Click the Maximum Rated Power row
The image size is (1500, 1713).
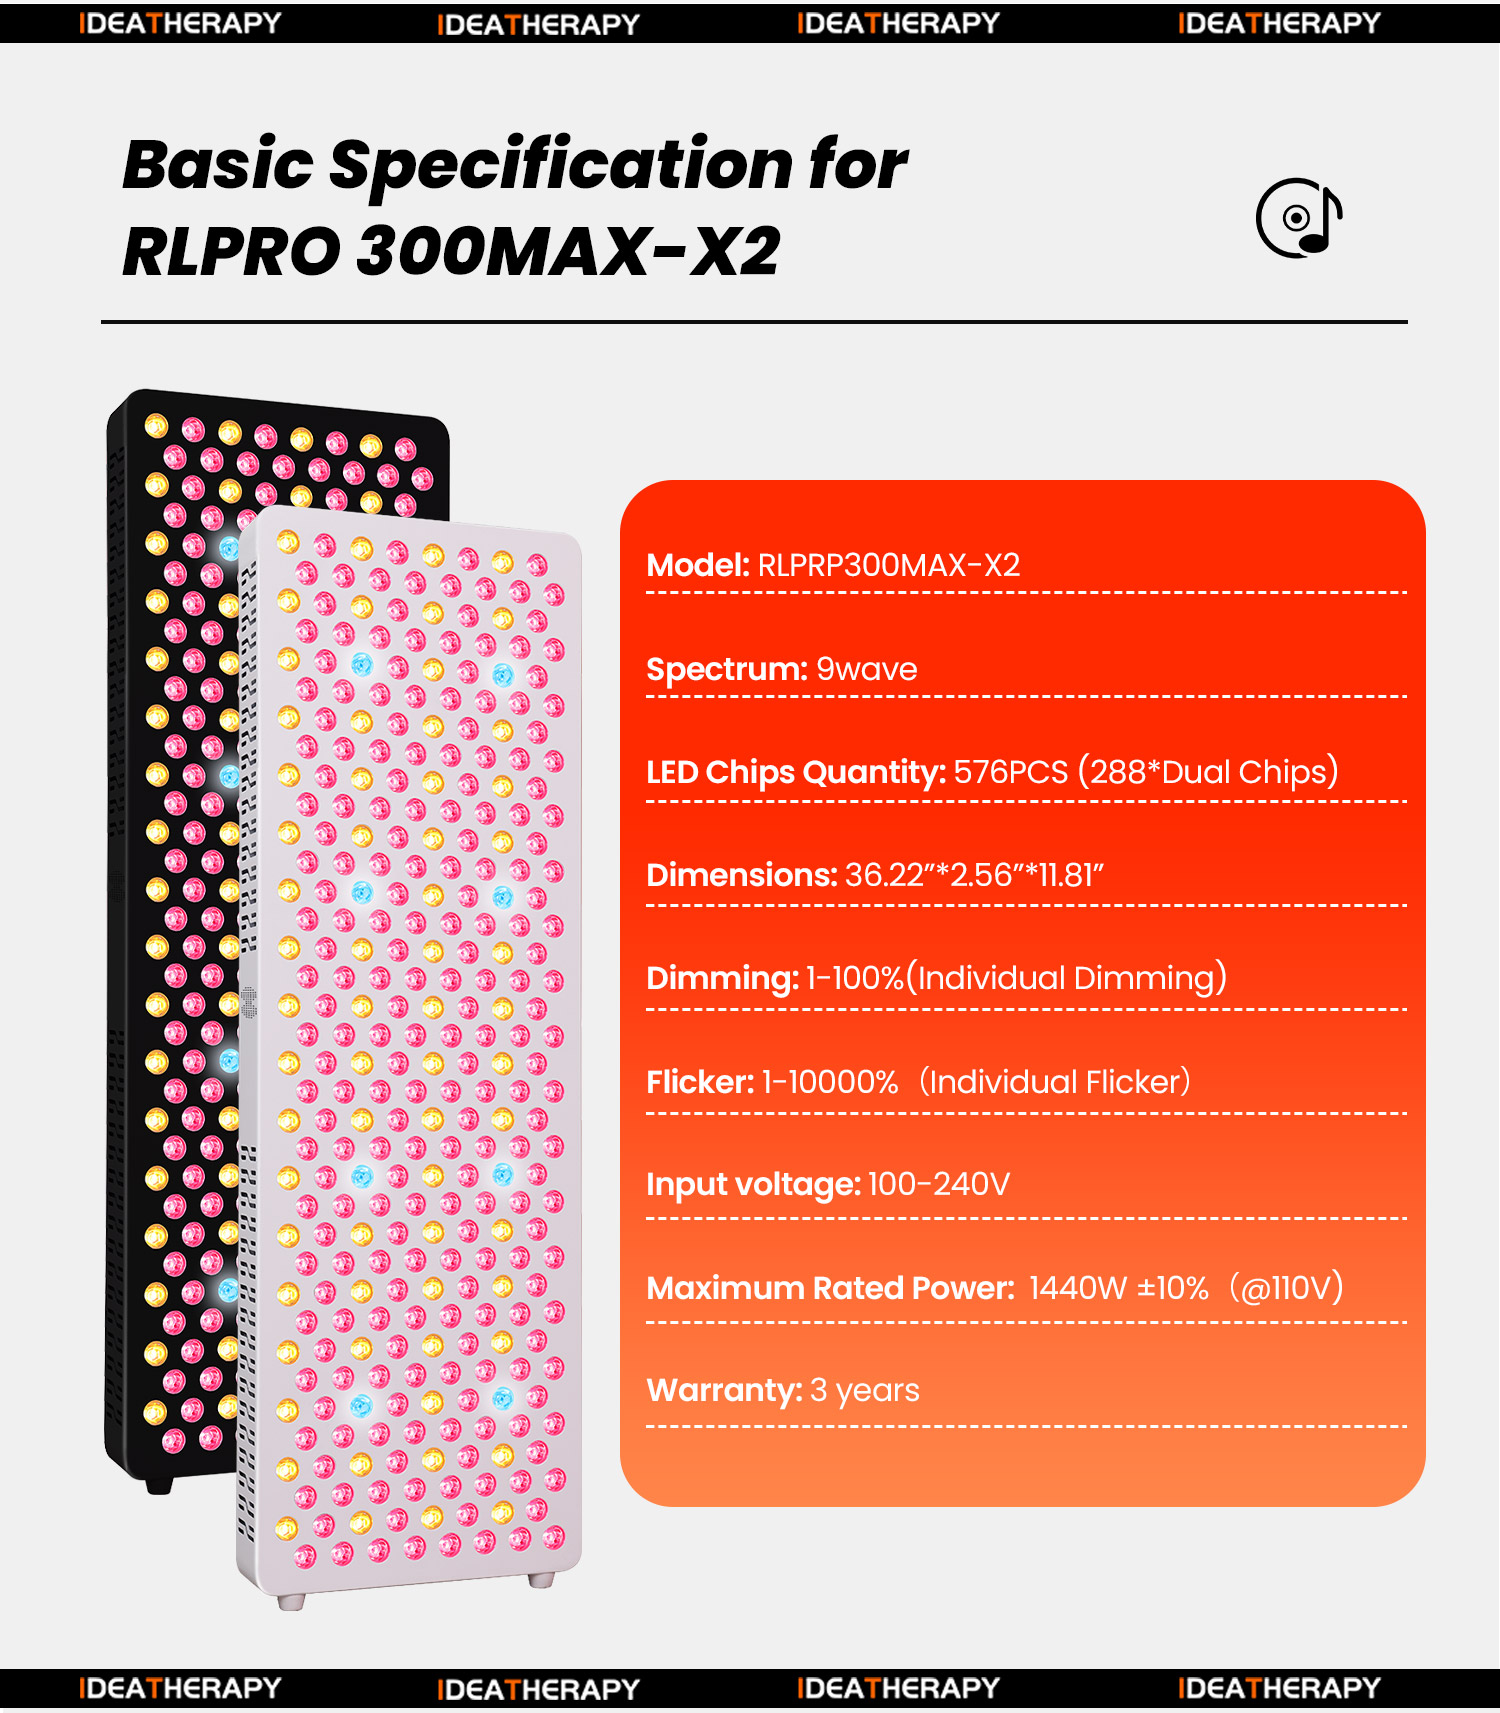[x=994, y=1288]
